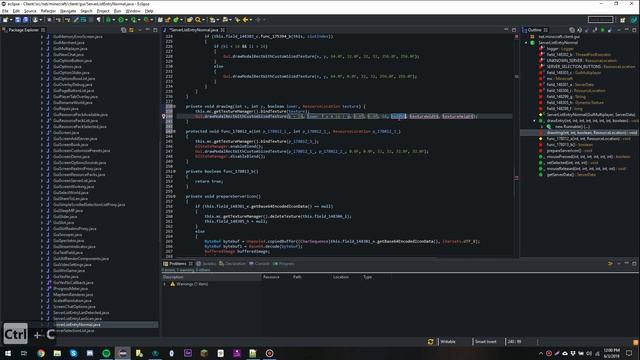640x360 pixels.
Task: Expand Warnings group in Problems view
Action: [x=164, y=284]
